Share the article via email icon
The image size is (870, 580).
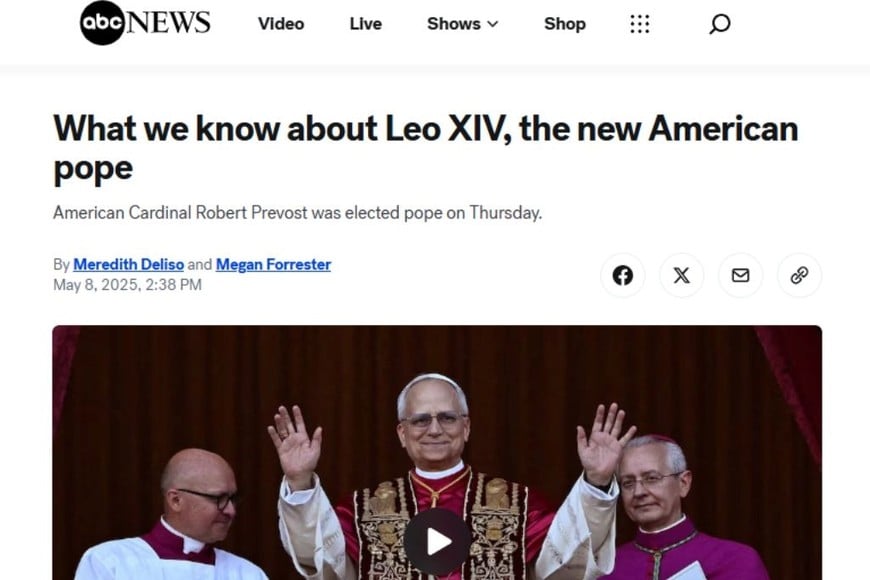point(740,275)
